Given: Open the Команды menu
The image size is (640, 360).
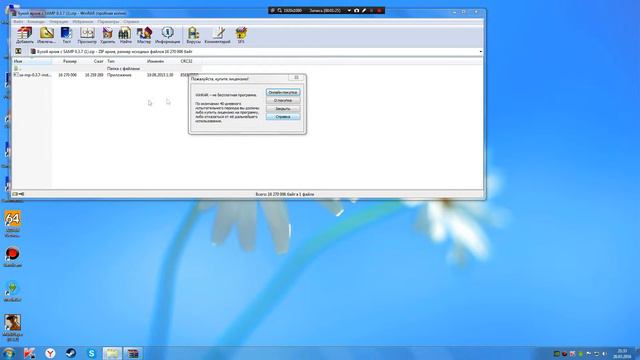Looking at the screenshot, I should point(36,22).
